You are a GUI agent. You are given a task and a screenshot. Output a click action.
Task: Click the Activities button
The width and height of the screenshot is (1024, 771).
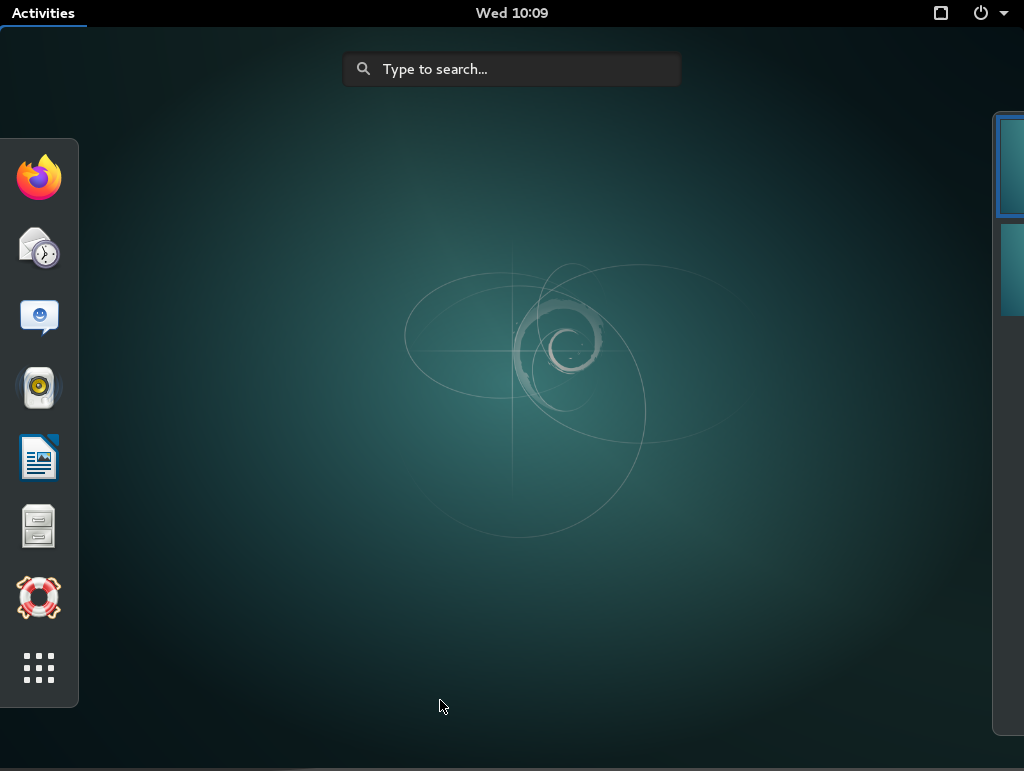click(x=43, y=13)
